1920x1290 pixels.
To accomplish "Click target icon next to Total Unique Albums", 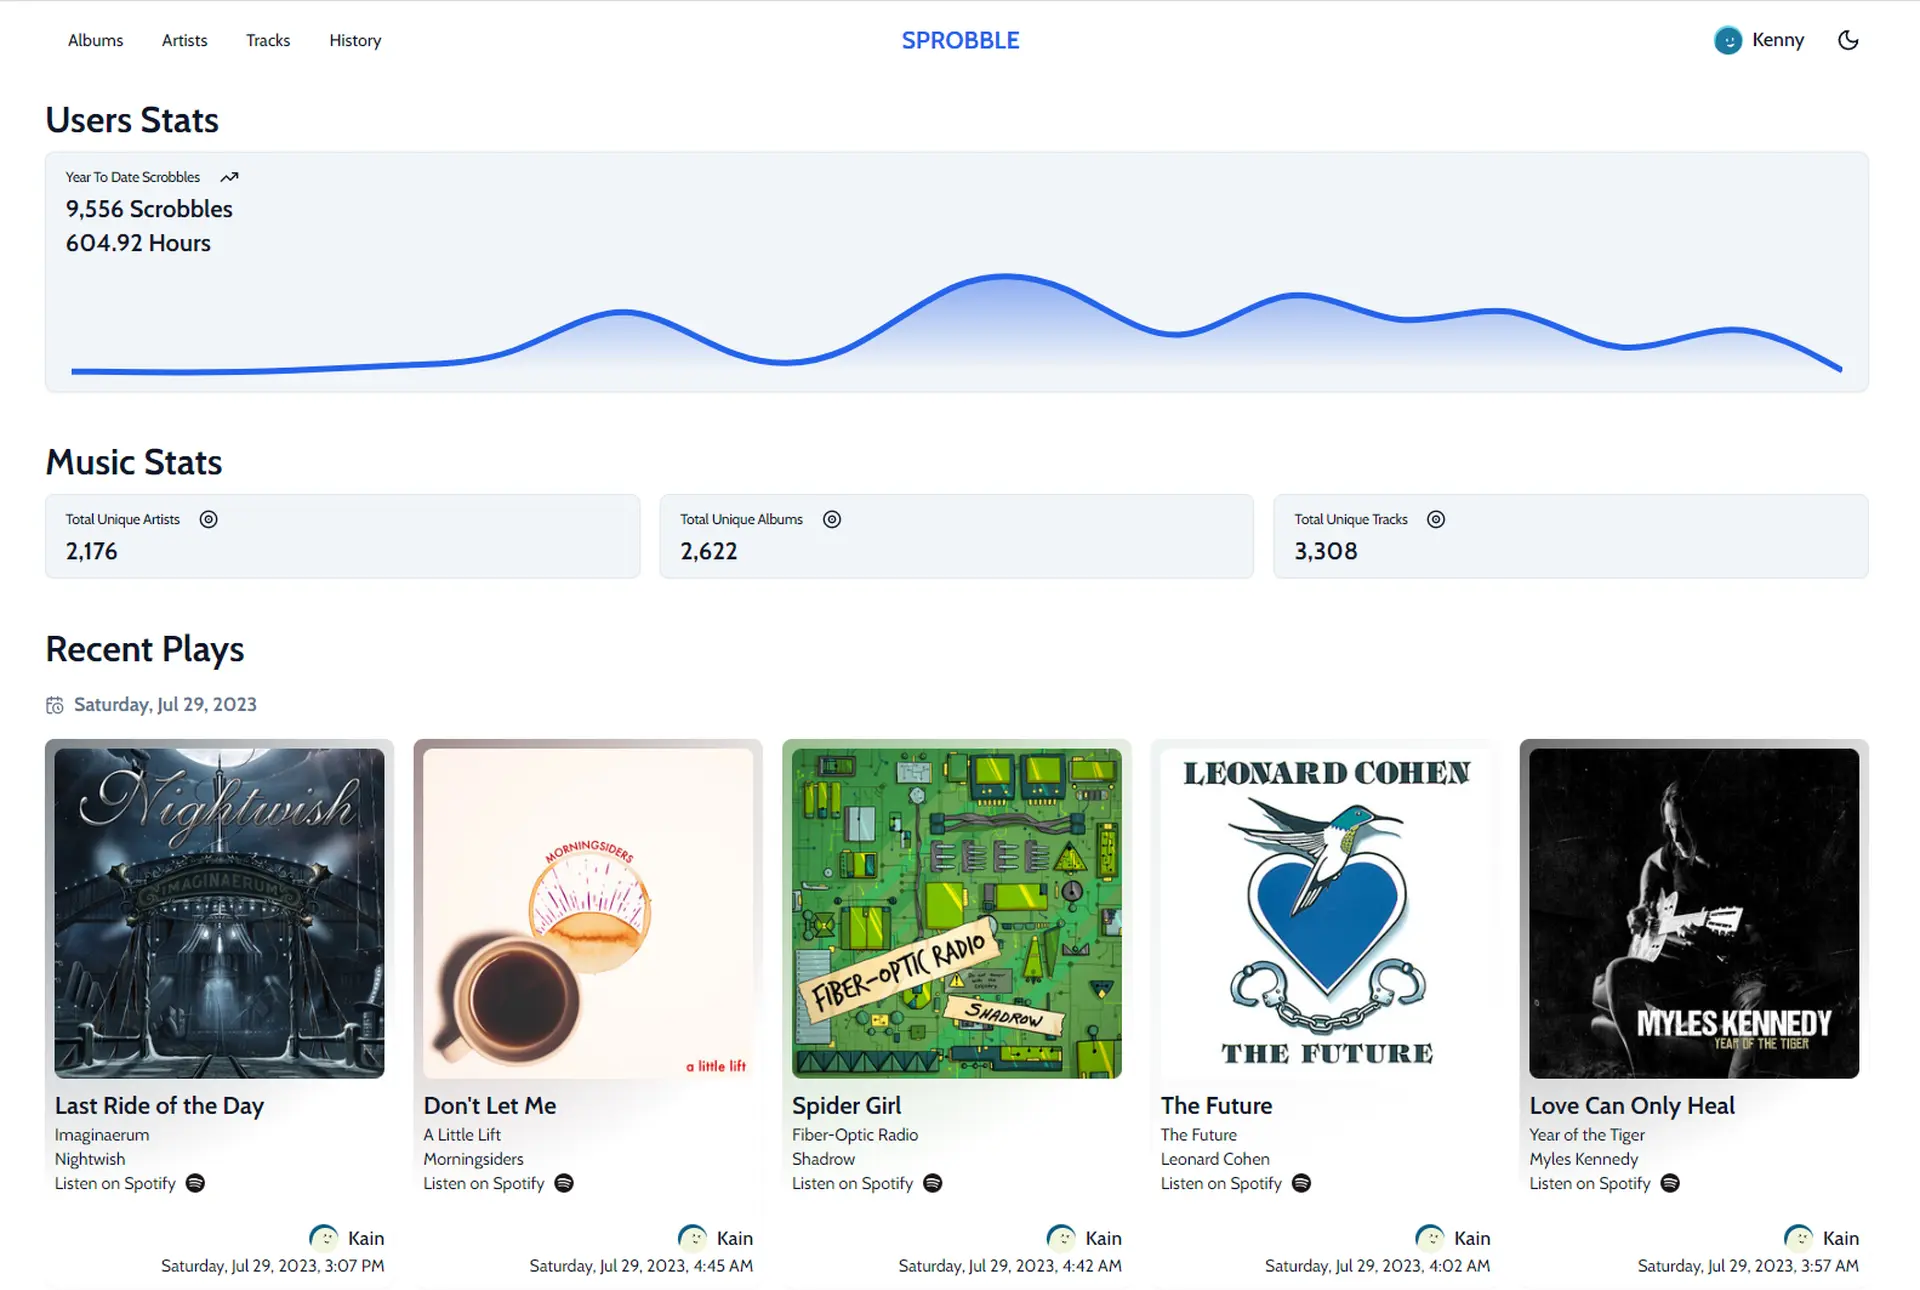I will tap(831, 519).
